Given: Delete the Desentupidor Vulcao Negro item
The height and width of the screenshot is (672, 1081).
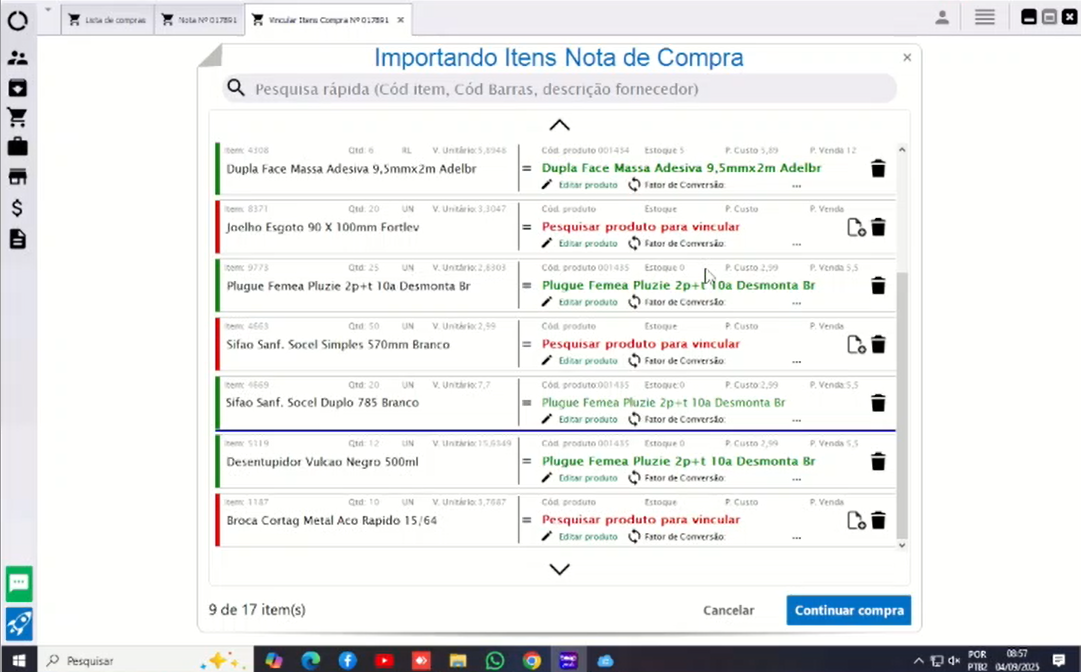Looking at the screenshot, I should click(x=878, y=462).
